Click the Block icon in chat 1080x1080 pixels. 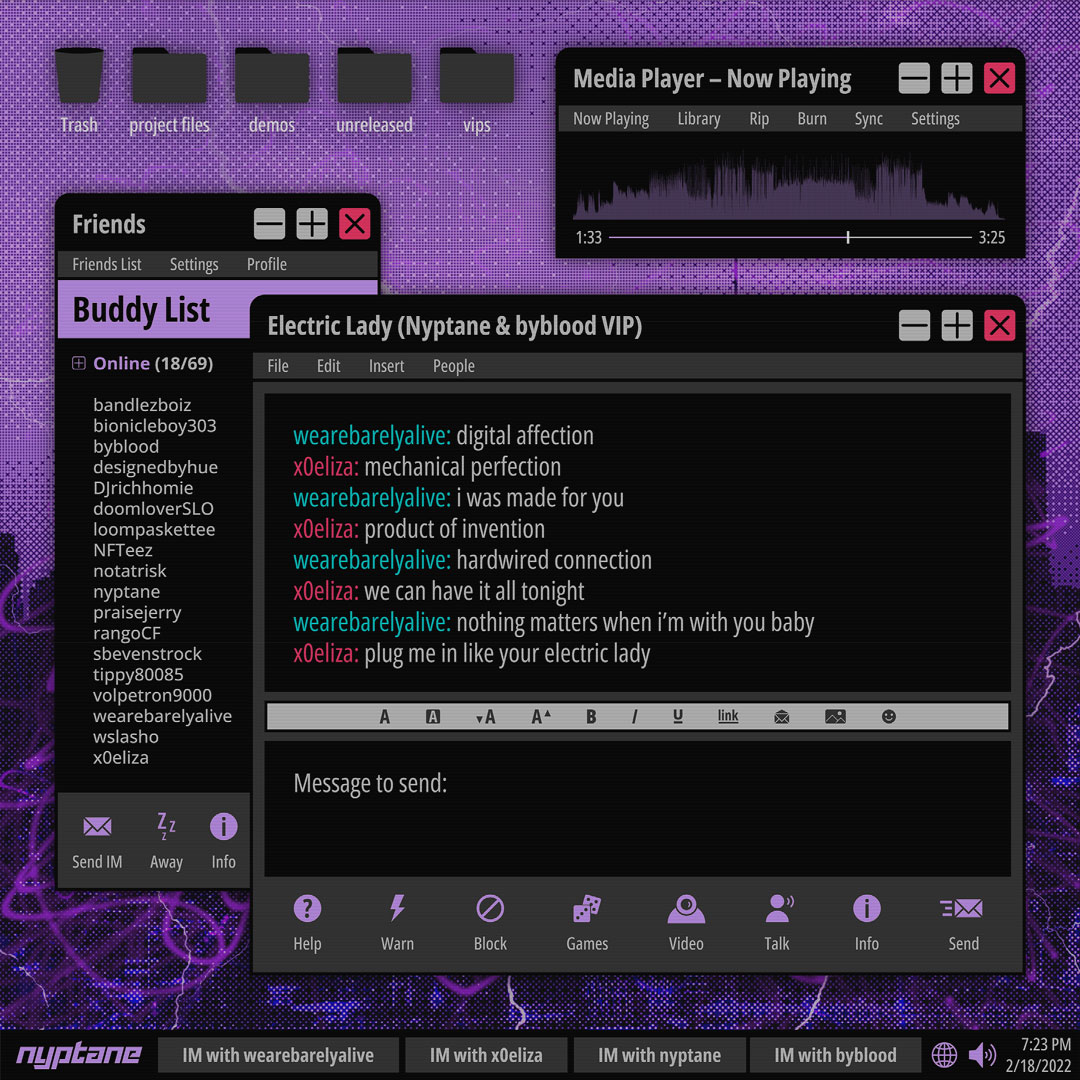tap(490, 908)
